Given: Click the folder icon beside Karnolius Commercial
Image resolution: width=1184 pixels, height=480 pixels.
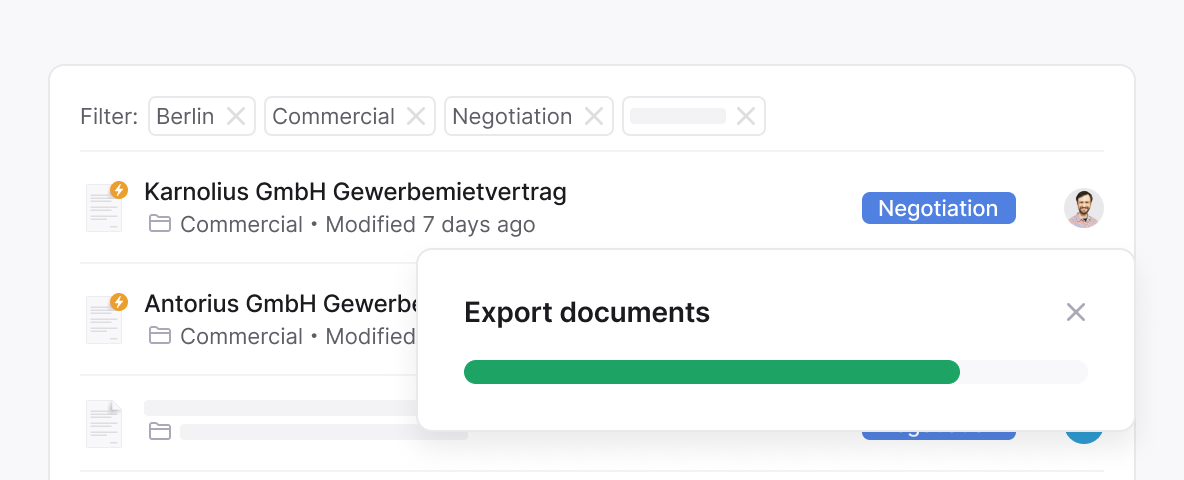Looking at the screenshot, I should (x=159, y=223).
